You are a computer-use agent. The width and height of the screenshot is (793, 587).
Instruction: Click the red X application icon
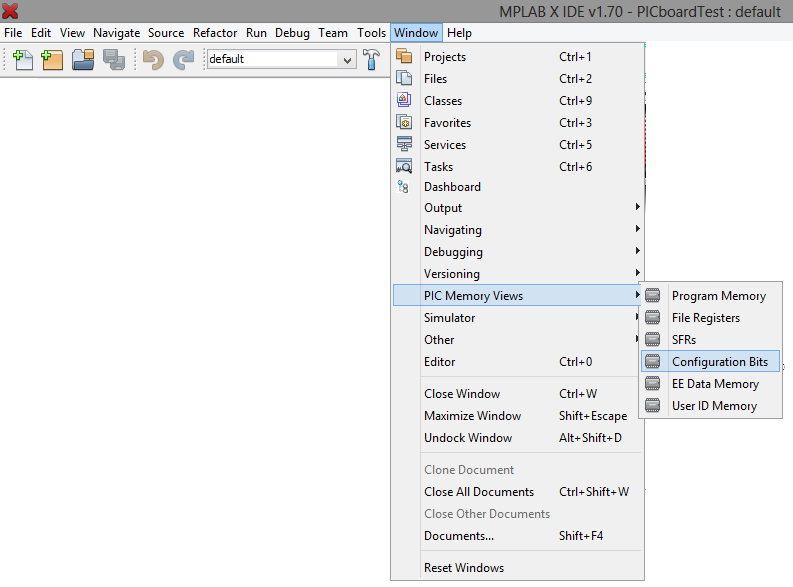(x=10, y=11)
